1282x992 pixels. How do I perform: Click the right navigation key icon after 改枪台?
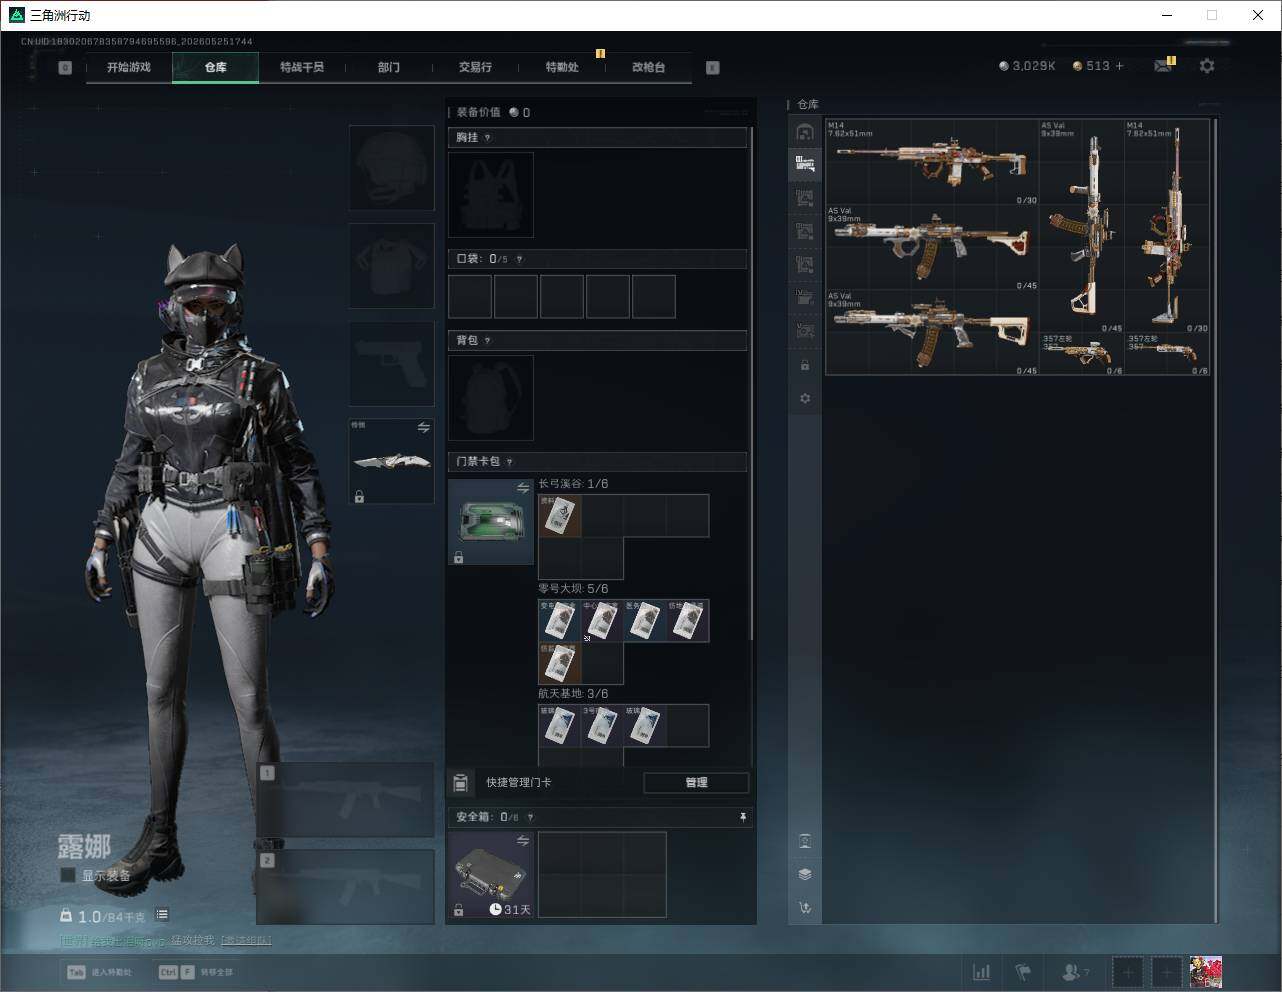pos(712,67)
